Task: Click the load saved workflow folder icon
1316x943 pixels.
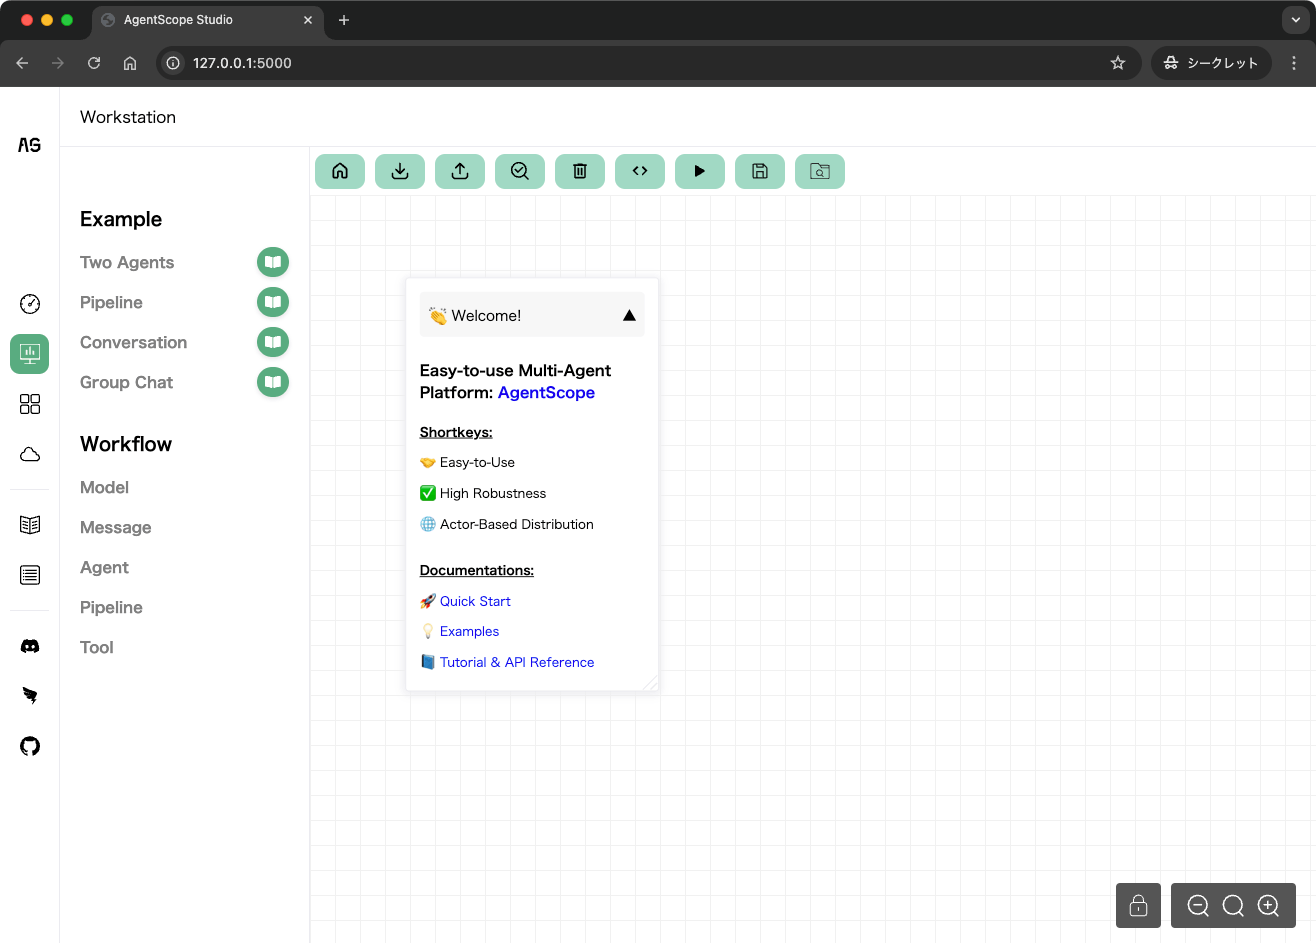Action: 820,171
